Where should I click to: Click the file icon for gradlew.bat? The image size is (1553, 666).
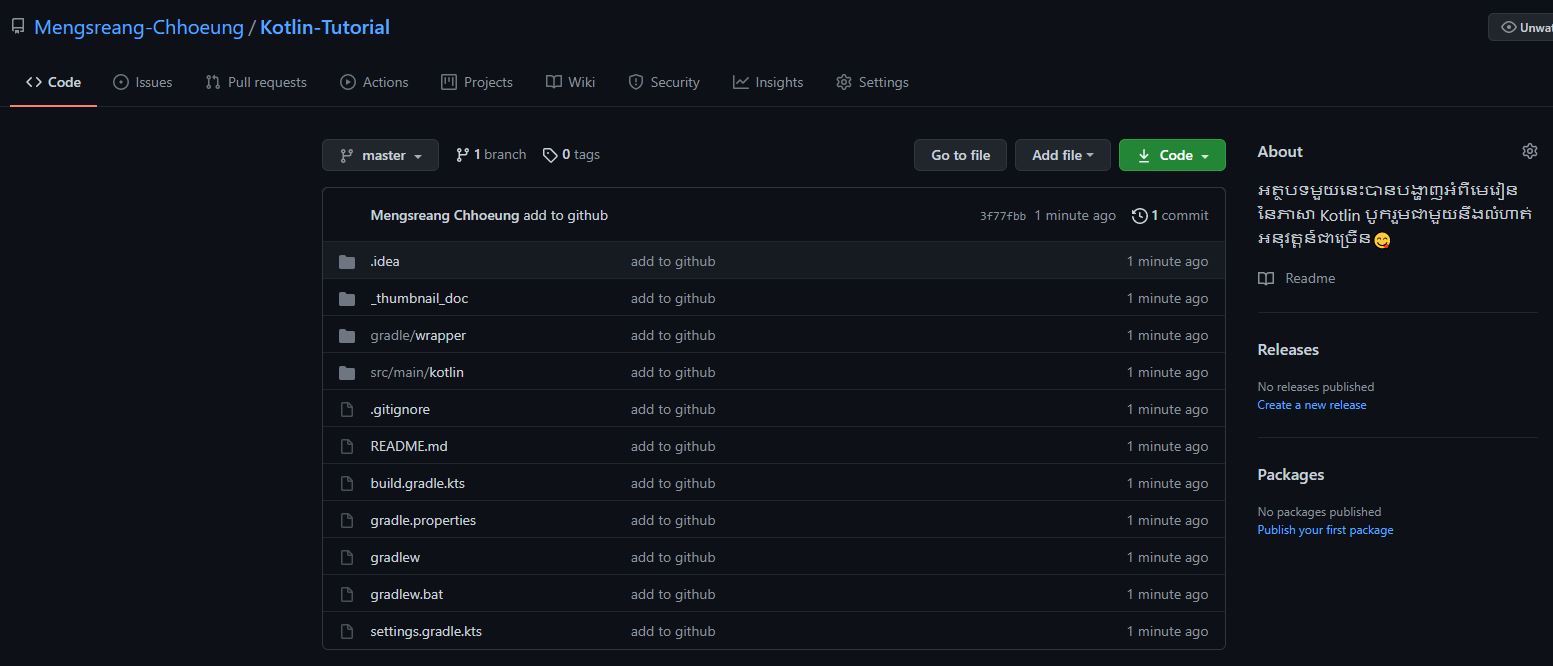click(x=347, y=594)
